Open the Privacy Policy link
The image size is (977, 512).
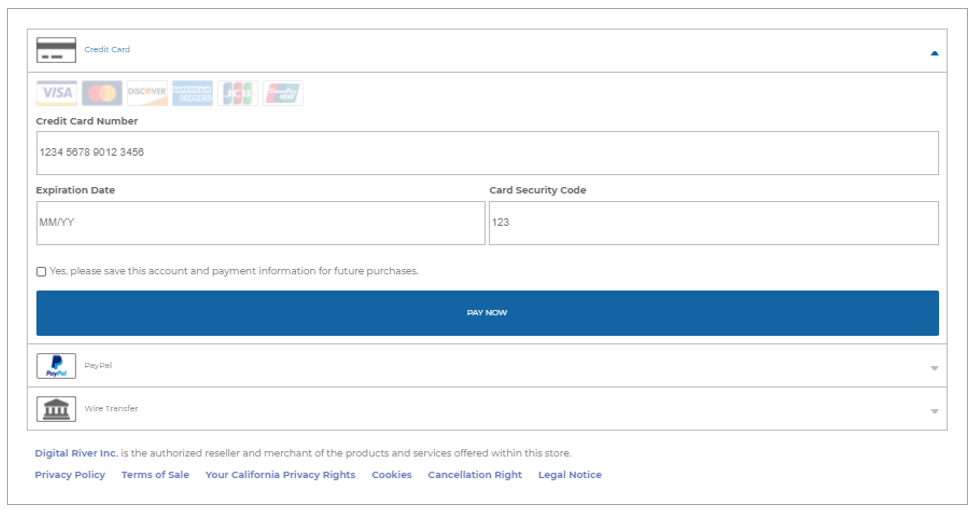click(x=70, y=475)
